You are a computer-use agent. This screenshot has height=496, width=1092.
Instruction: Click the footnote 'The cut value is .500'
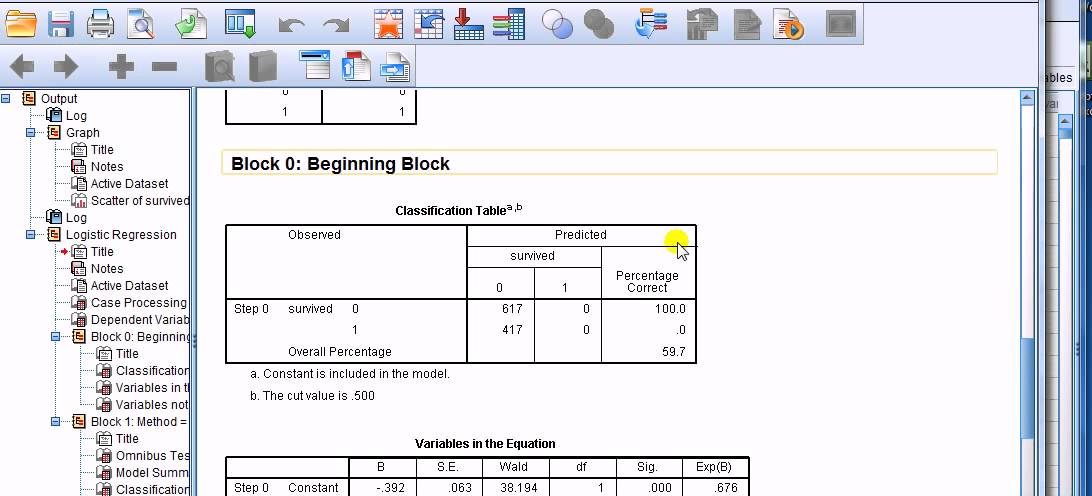[312, 396]
